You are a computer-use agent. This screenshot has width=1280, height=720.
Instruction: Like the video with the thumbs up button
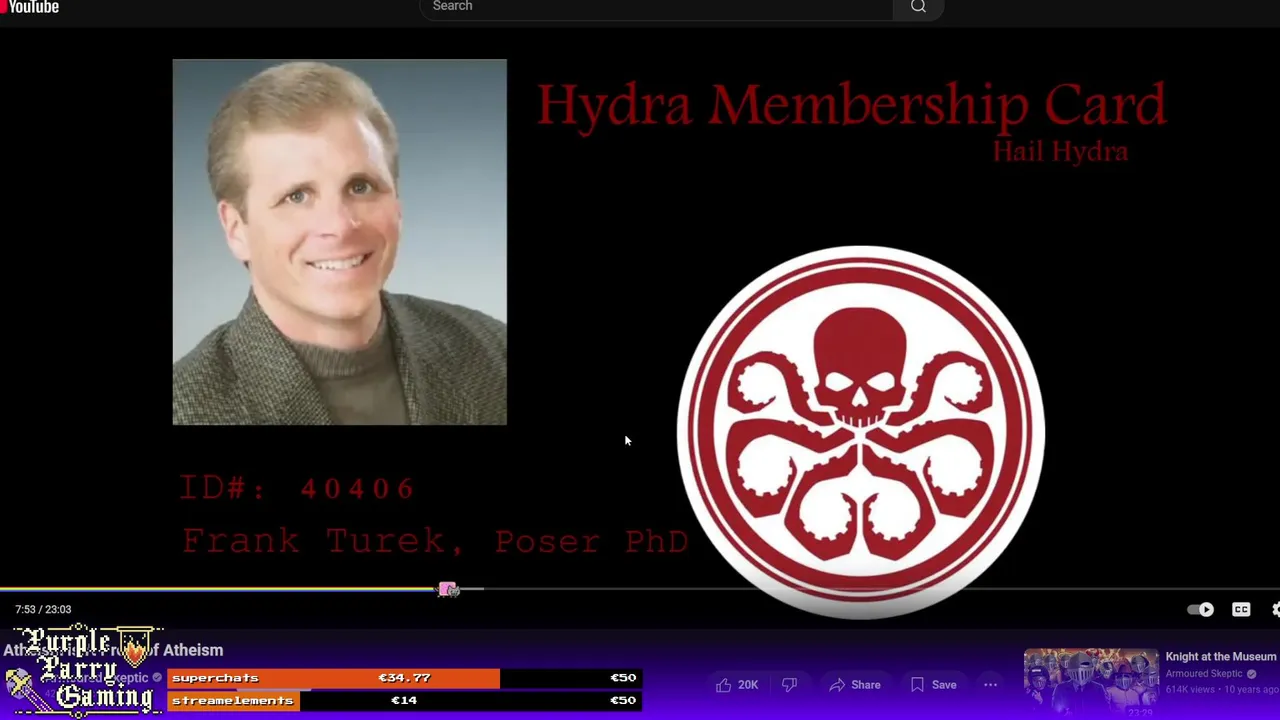(736, 685)
